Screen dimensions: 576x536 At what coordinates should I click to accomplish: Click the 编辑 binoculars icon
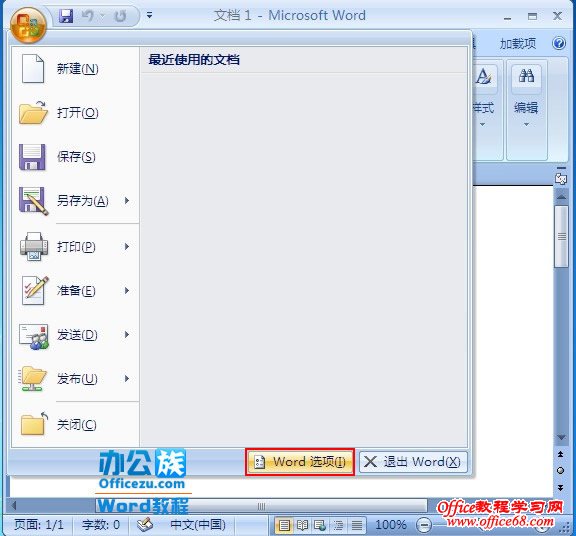tap(526, 76)
